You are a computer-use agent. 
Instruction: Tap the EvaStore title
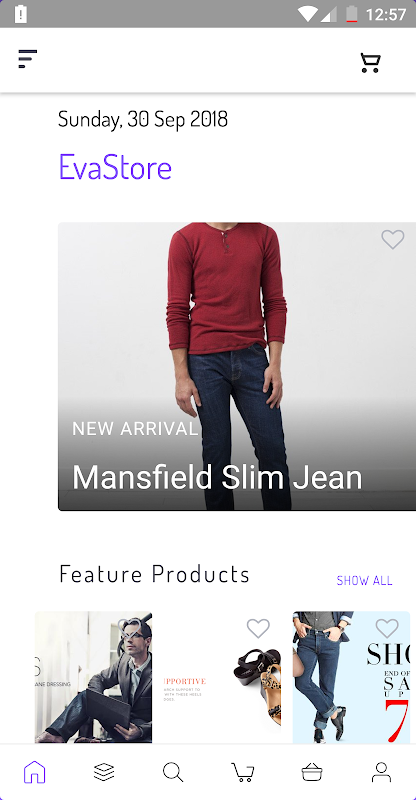pos(115,167)
